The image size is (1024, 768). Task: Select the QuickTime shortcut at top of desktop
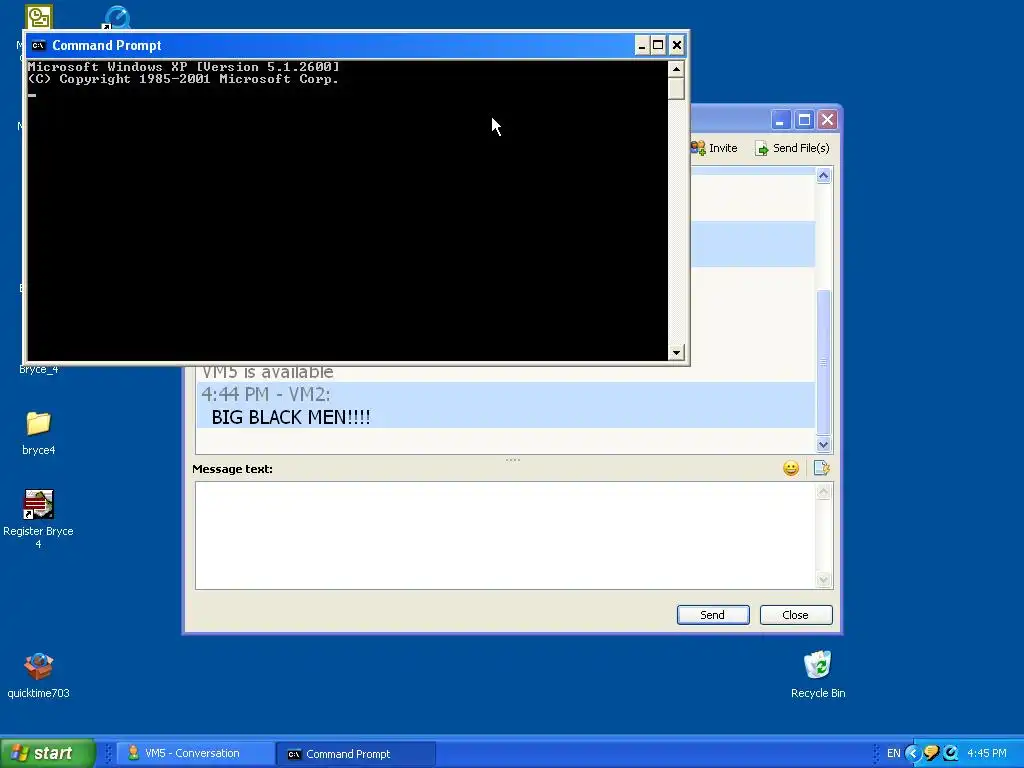coord(117,18)
